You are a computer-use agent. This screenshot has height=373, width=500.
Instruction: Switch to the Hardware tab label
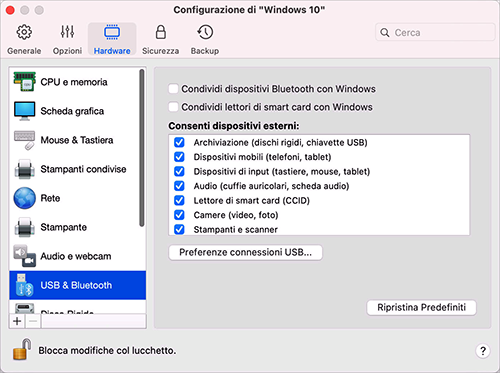112,51
